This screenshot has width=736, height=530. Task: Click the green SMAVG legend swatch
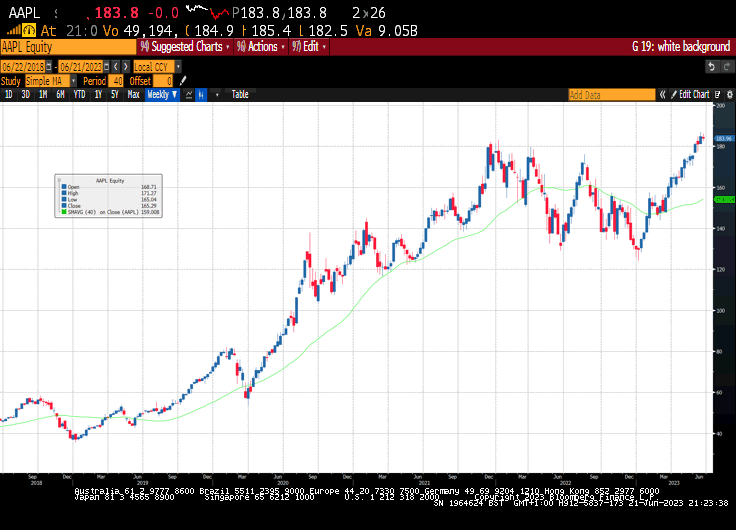click(64, 212)
